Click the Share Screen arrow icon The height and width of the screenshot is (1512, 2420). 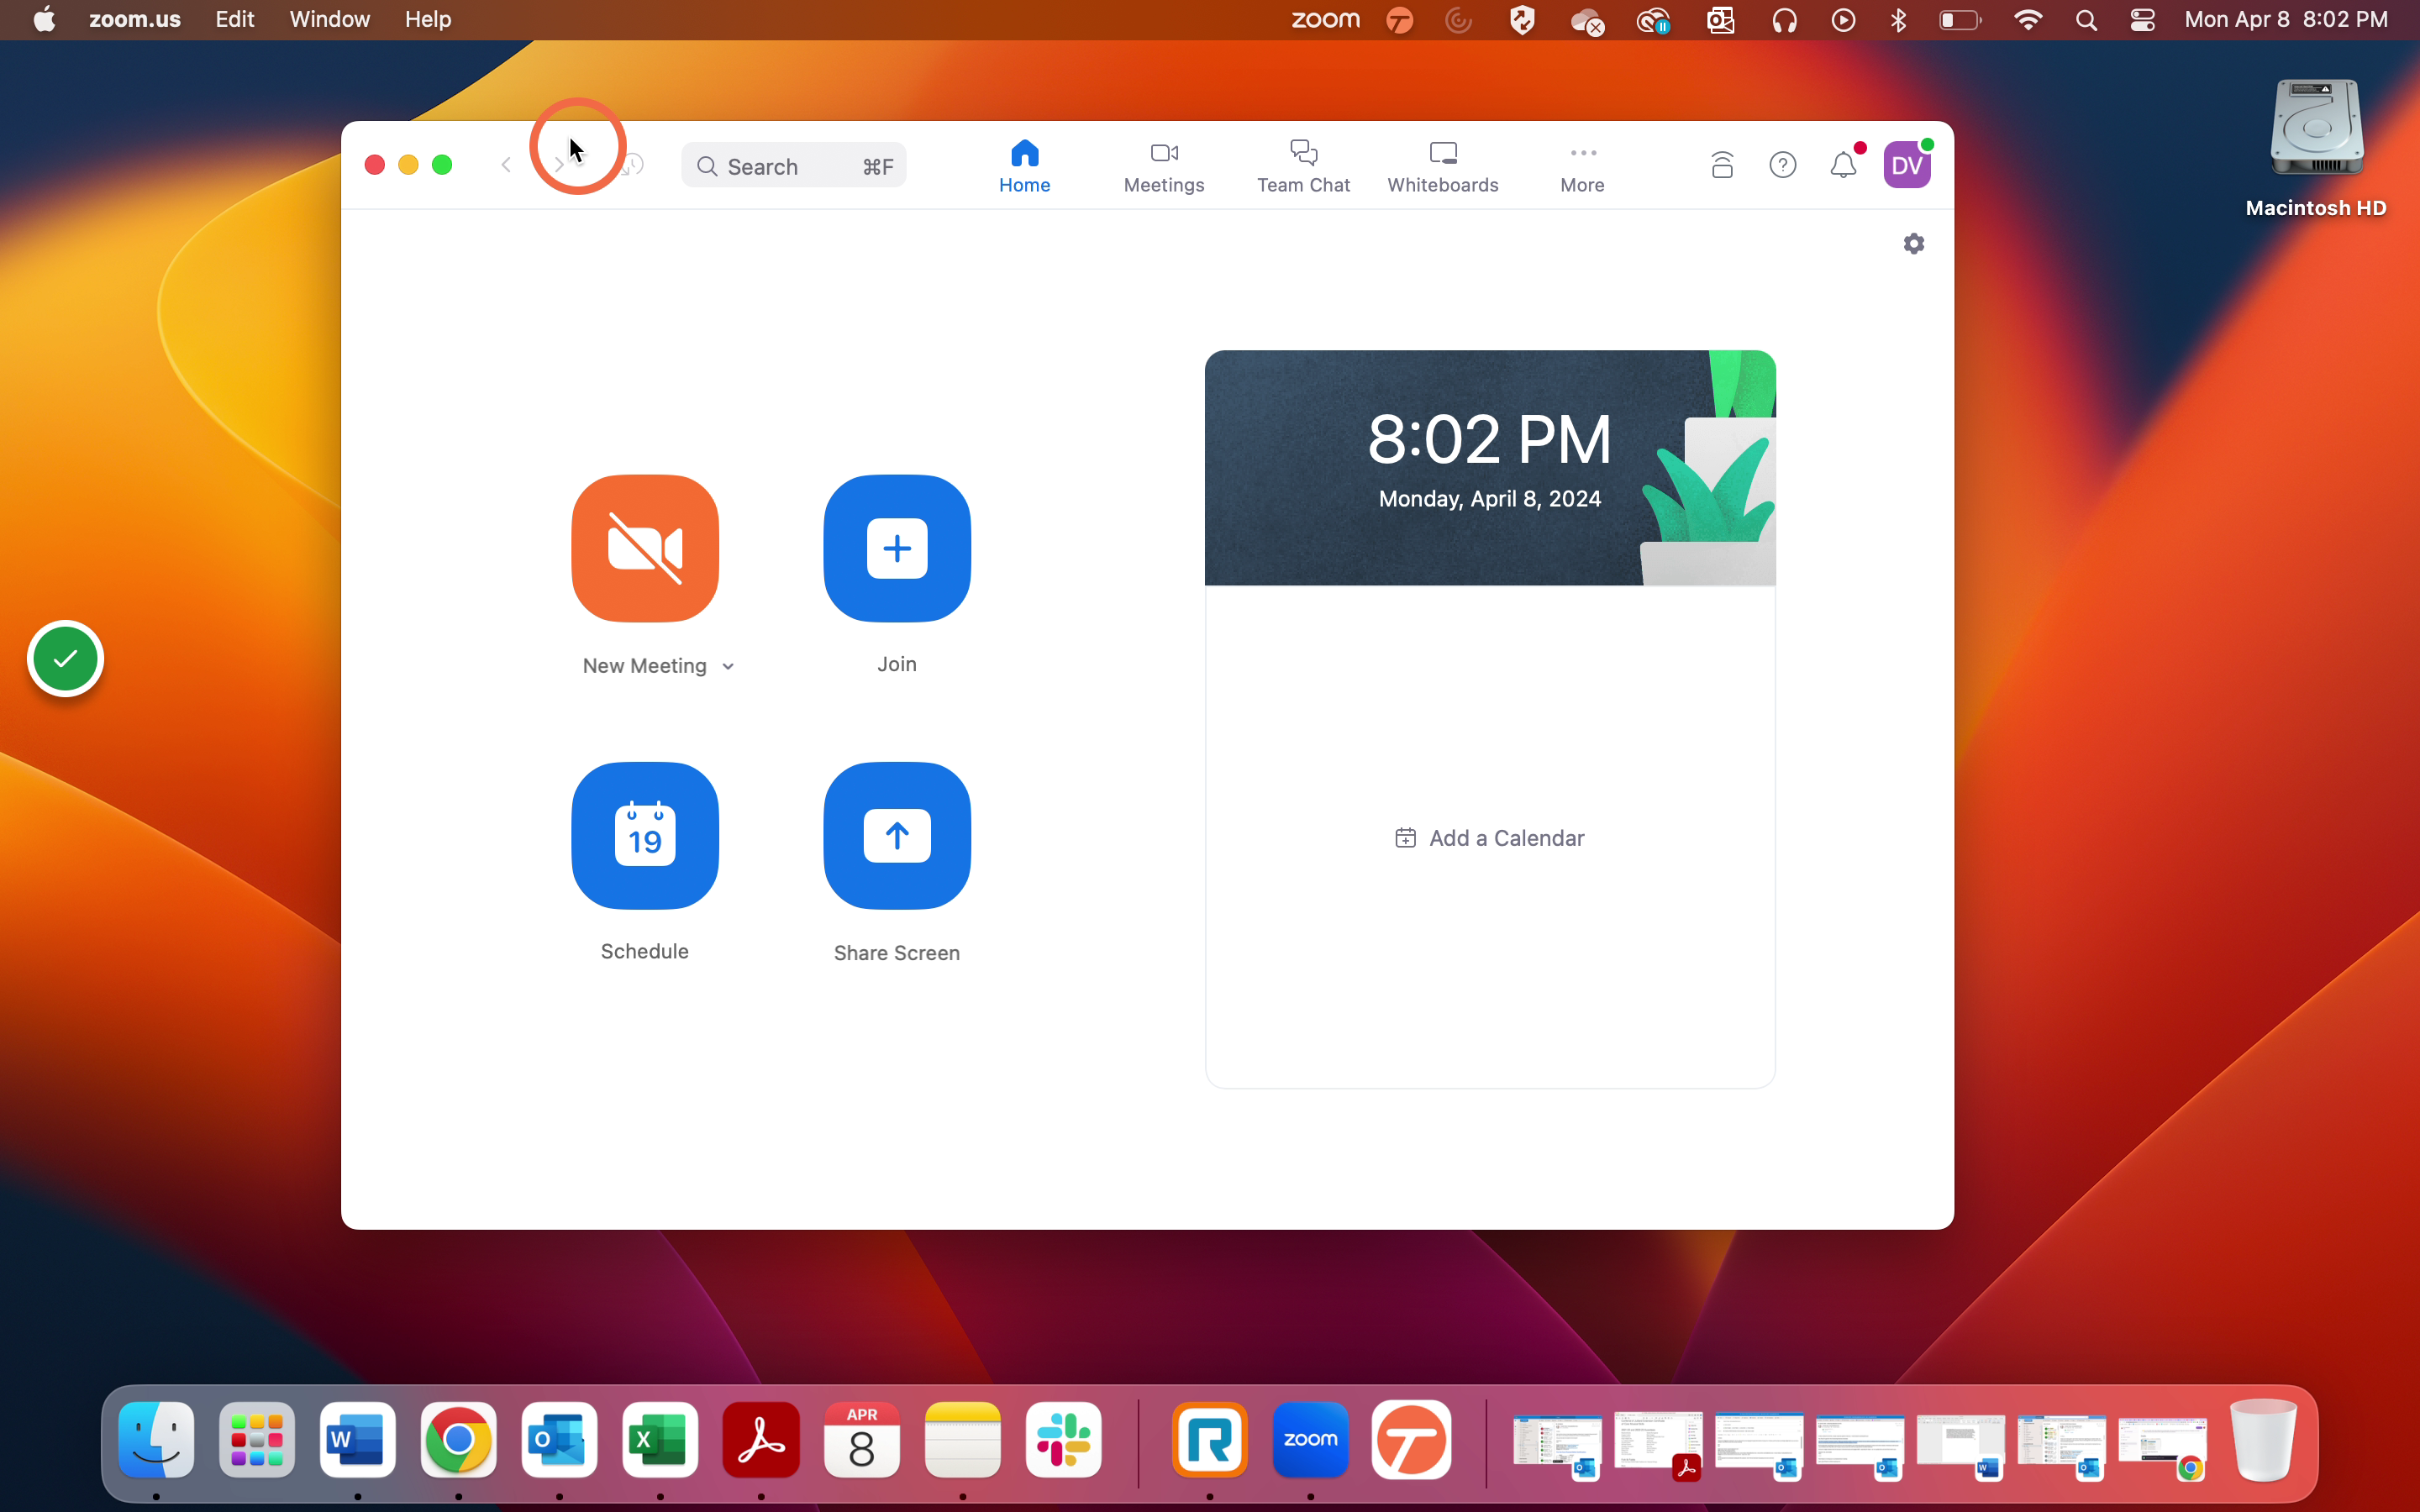pos(897,835)
